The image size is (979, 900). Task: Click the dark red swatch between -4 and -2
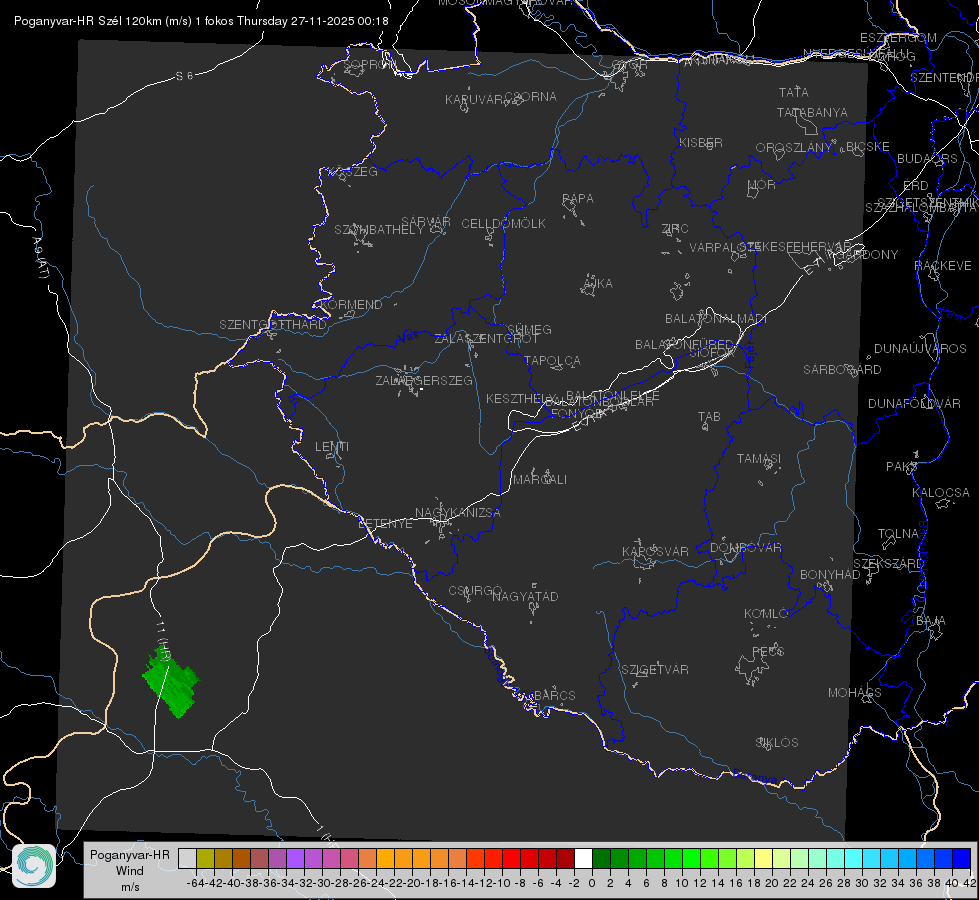(565, 858)
